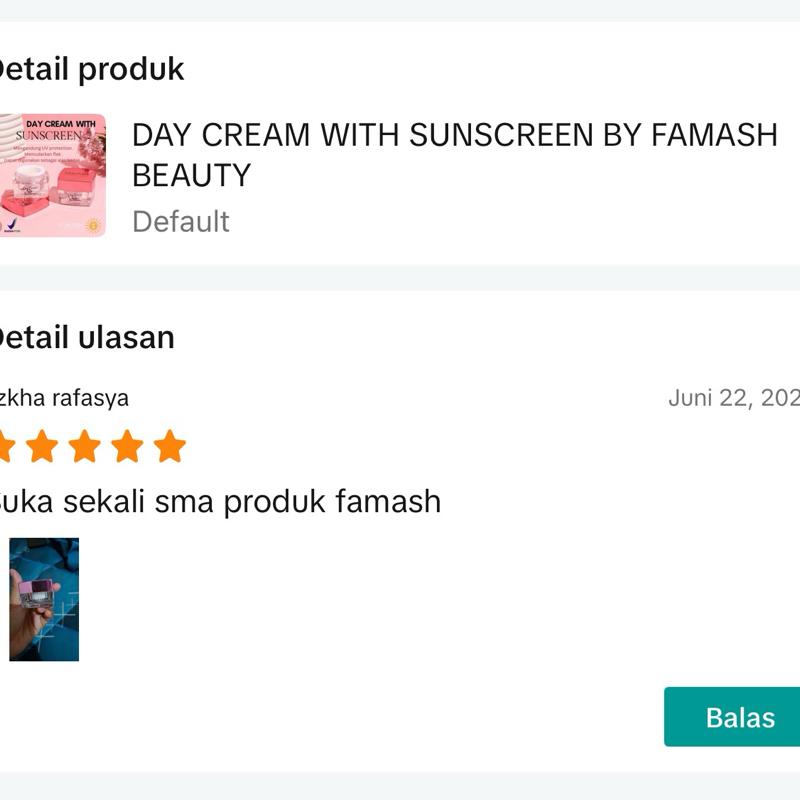Viewport: 800px width, 800px height.
Task: Open reviewer rafasya's profile name
Action: click(x=64, y=398)
